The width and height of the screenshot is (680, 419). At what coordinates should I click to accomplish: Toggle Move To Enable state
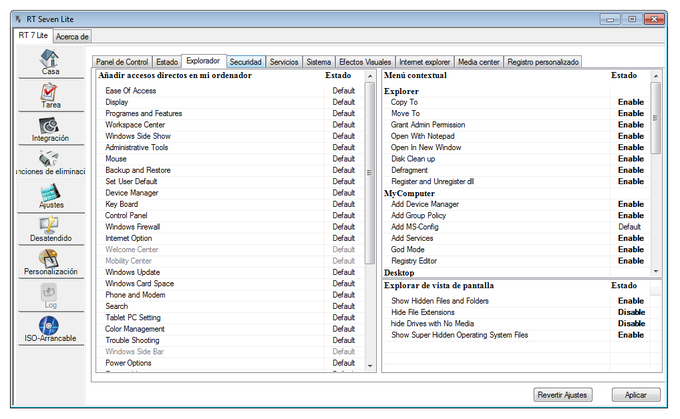tap(631, 113)
